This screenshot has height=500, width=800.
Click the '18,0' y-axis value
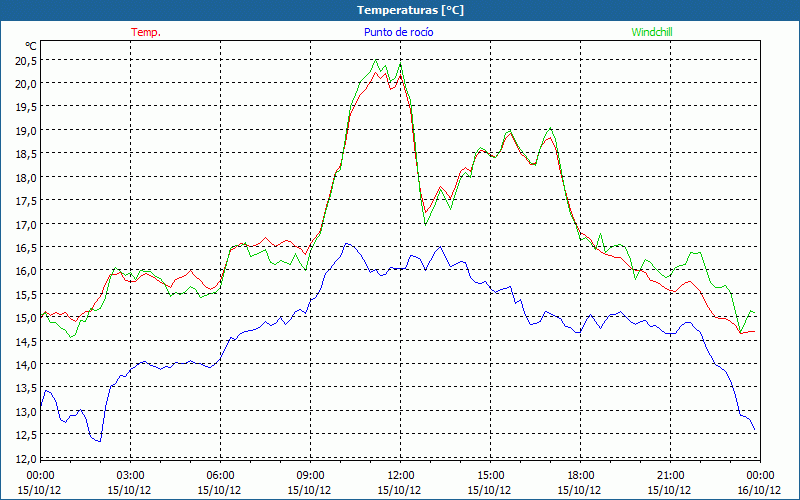pyautogui.click(x=26, y=178)
